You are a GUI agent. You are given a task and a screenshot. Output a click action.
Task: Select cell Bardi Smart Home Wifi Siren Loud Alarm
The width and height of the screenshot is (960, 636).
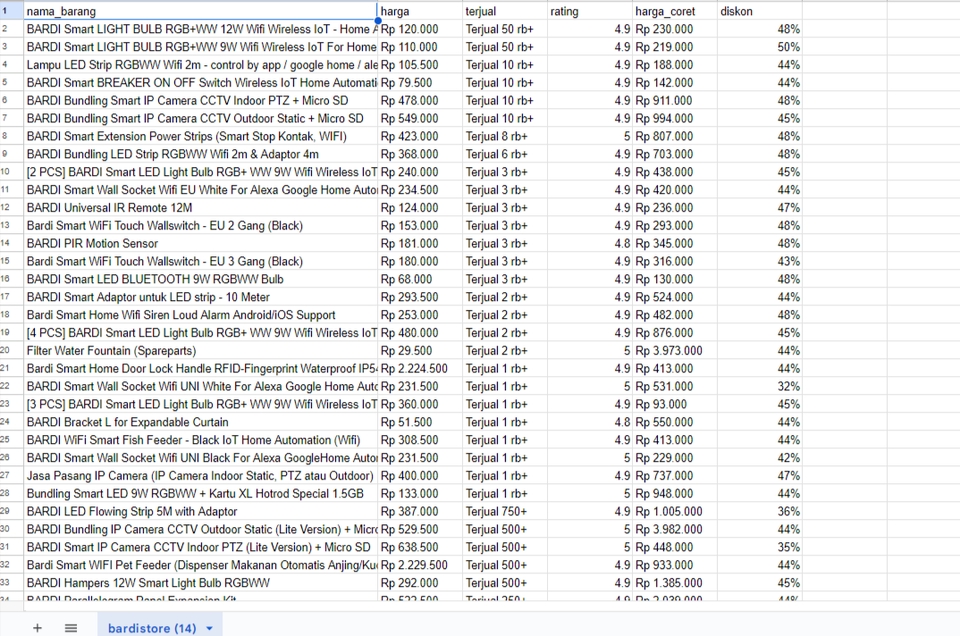tap(201, 315)
